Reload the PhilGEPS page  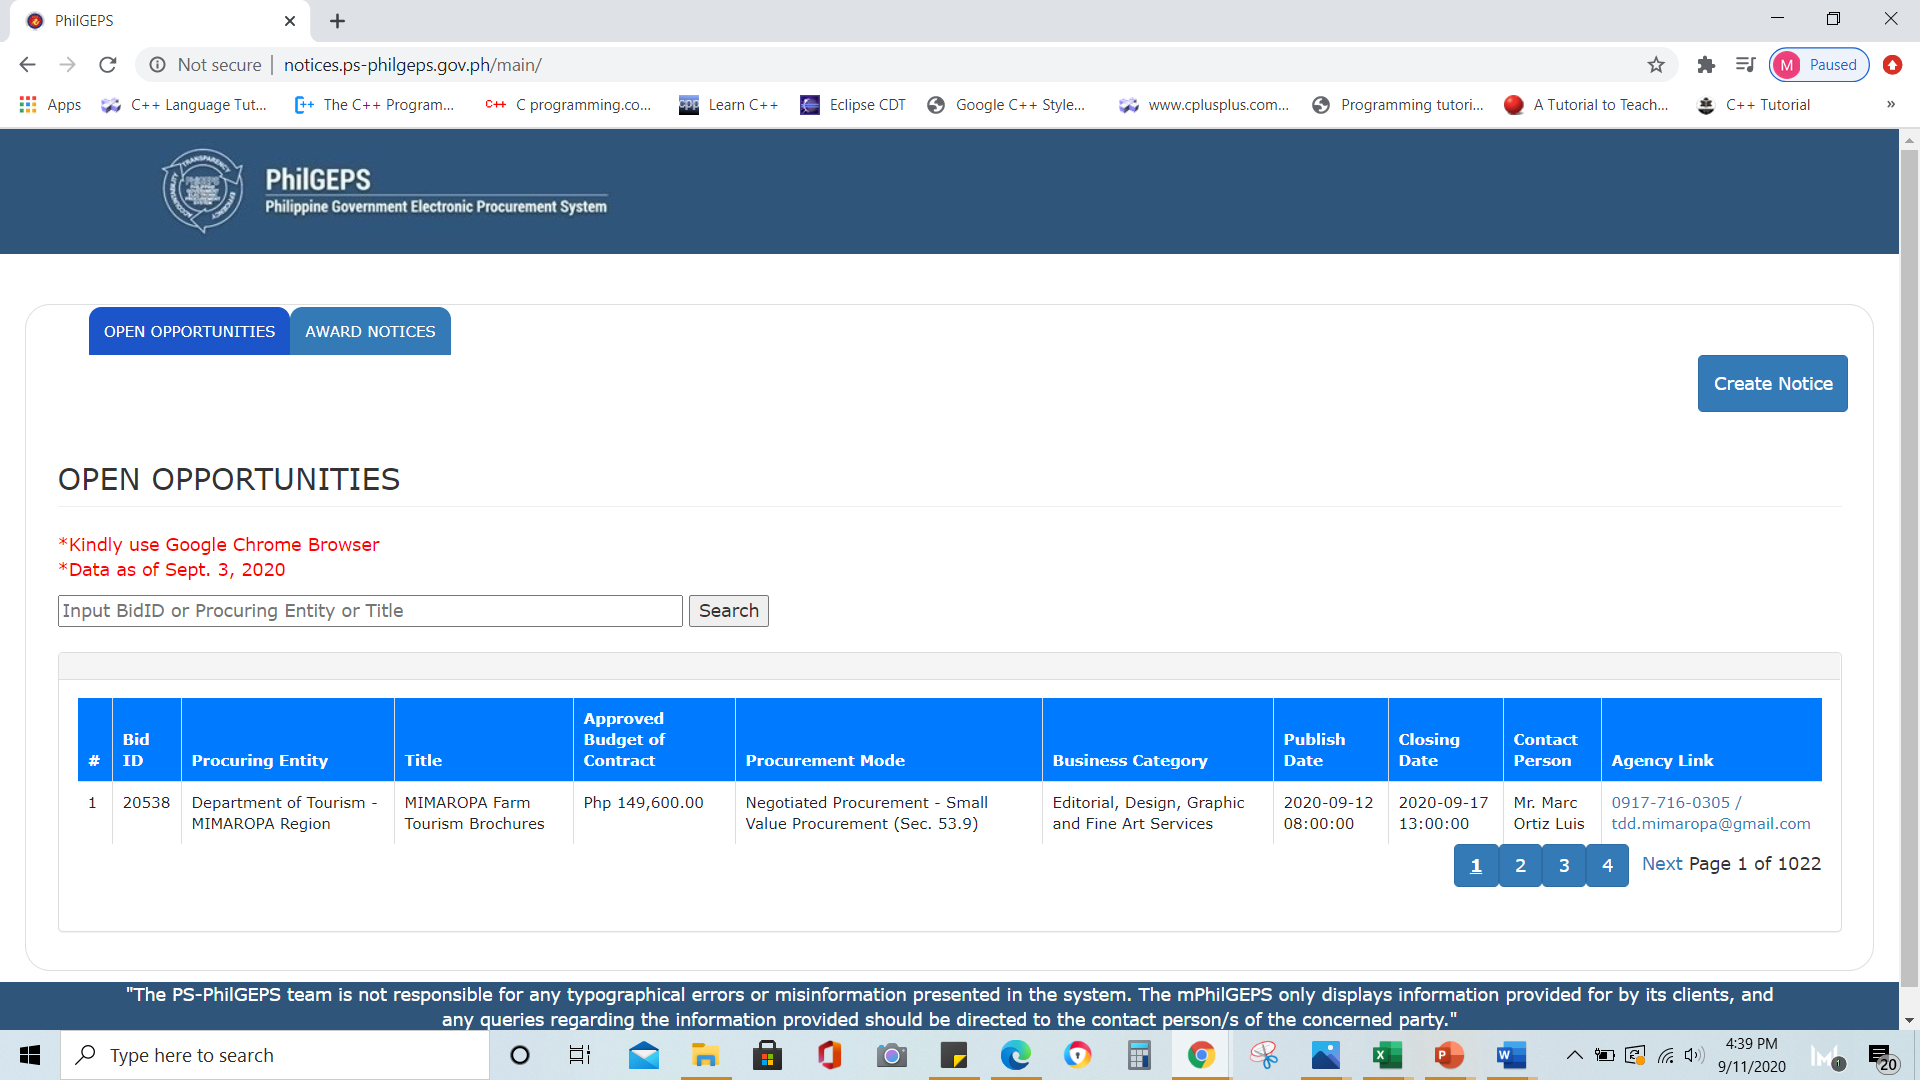108,65
